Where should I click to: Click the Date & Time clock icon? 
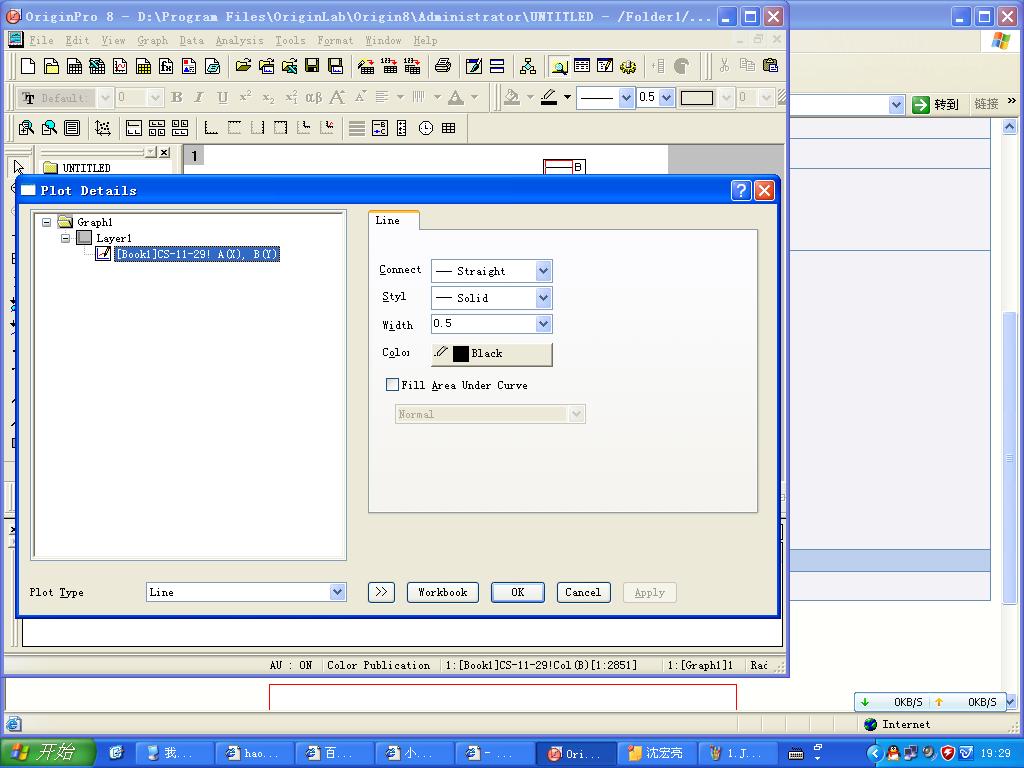pyautogui.click(x=426, y=128)
